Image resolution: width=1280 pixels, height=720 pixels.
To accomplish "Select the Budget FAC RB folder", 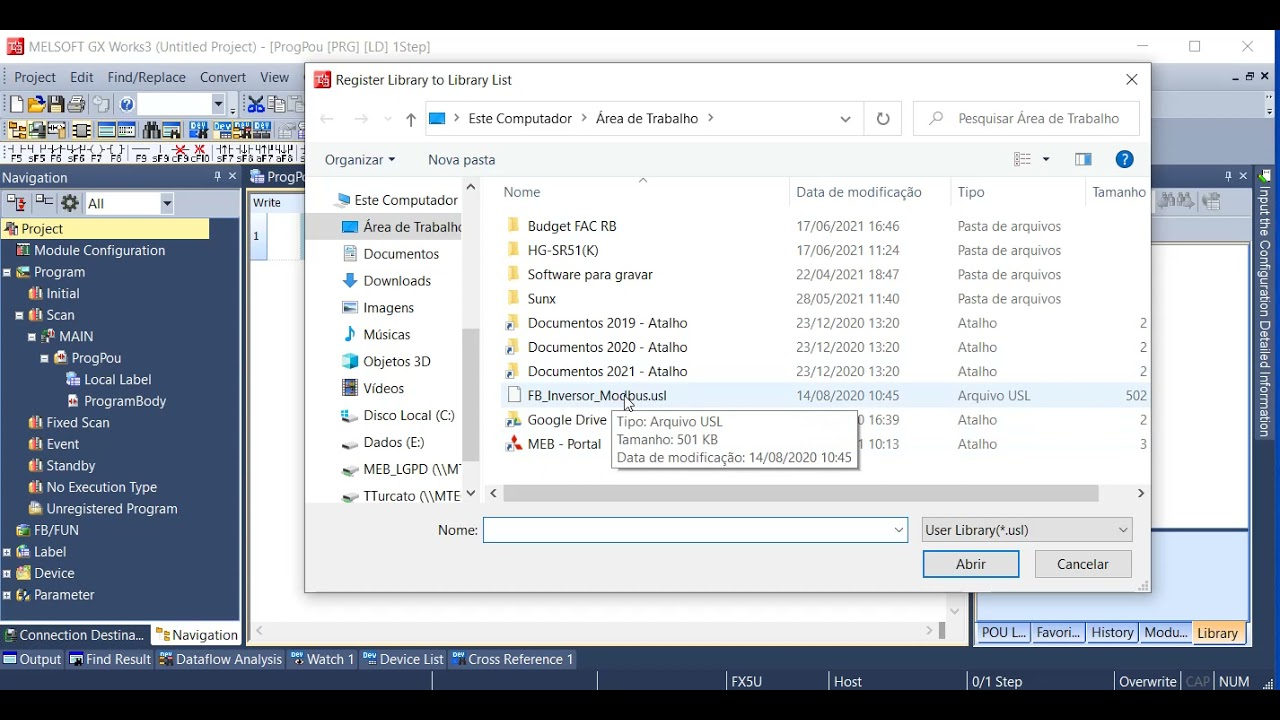I will [x=572, y=226].
